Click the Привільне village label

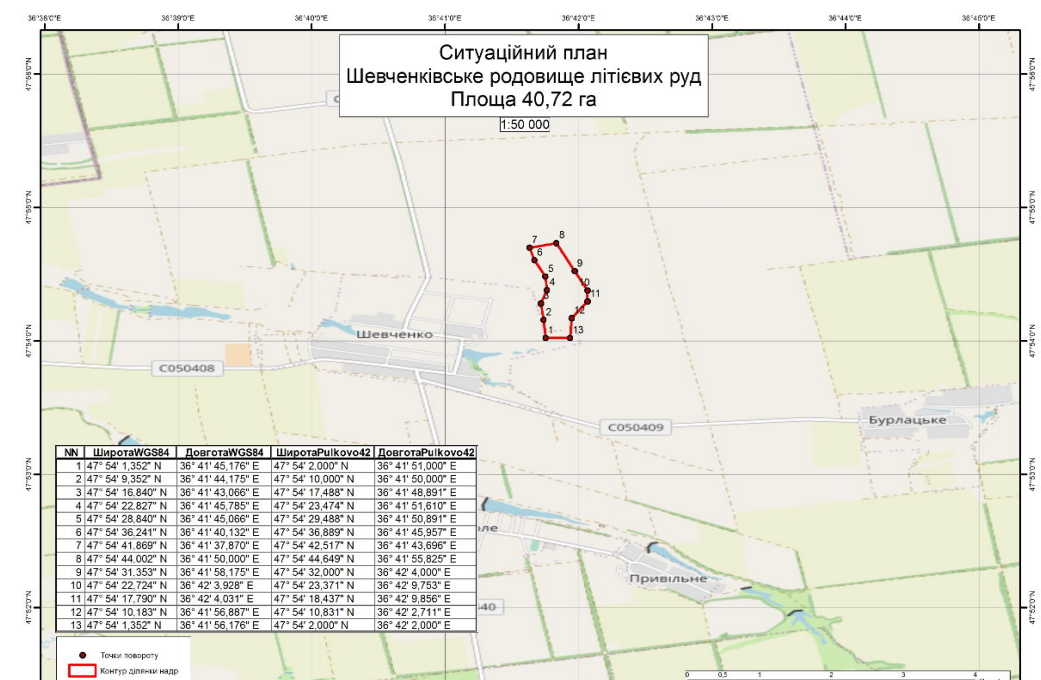pos(668,578)
